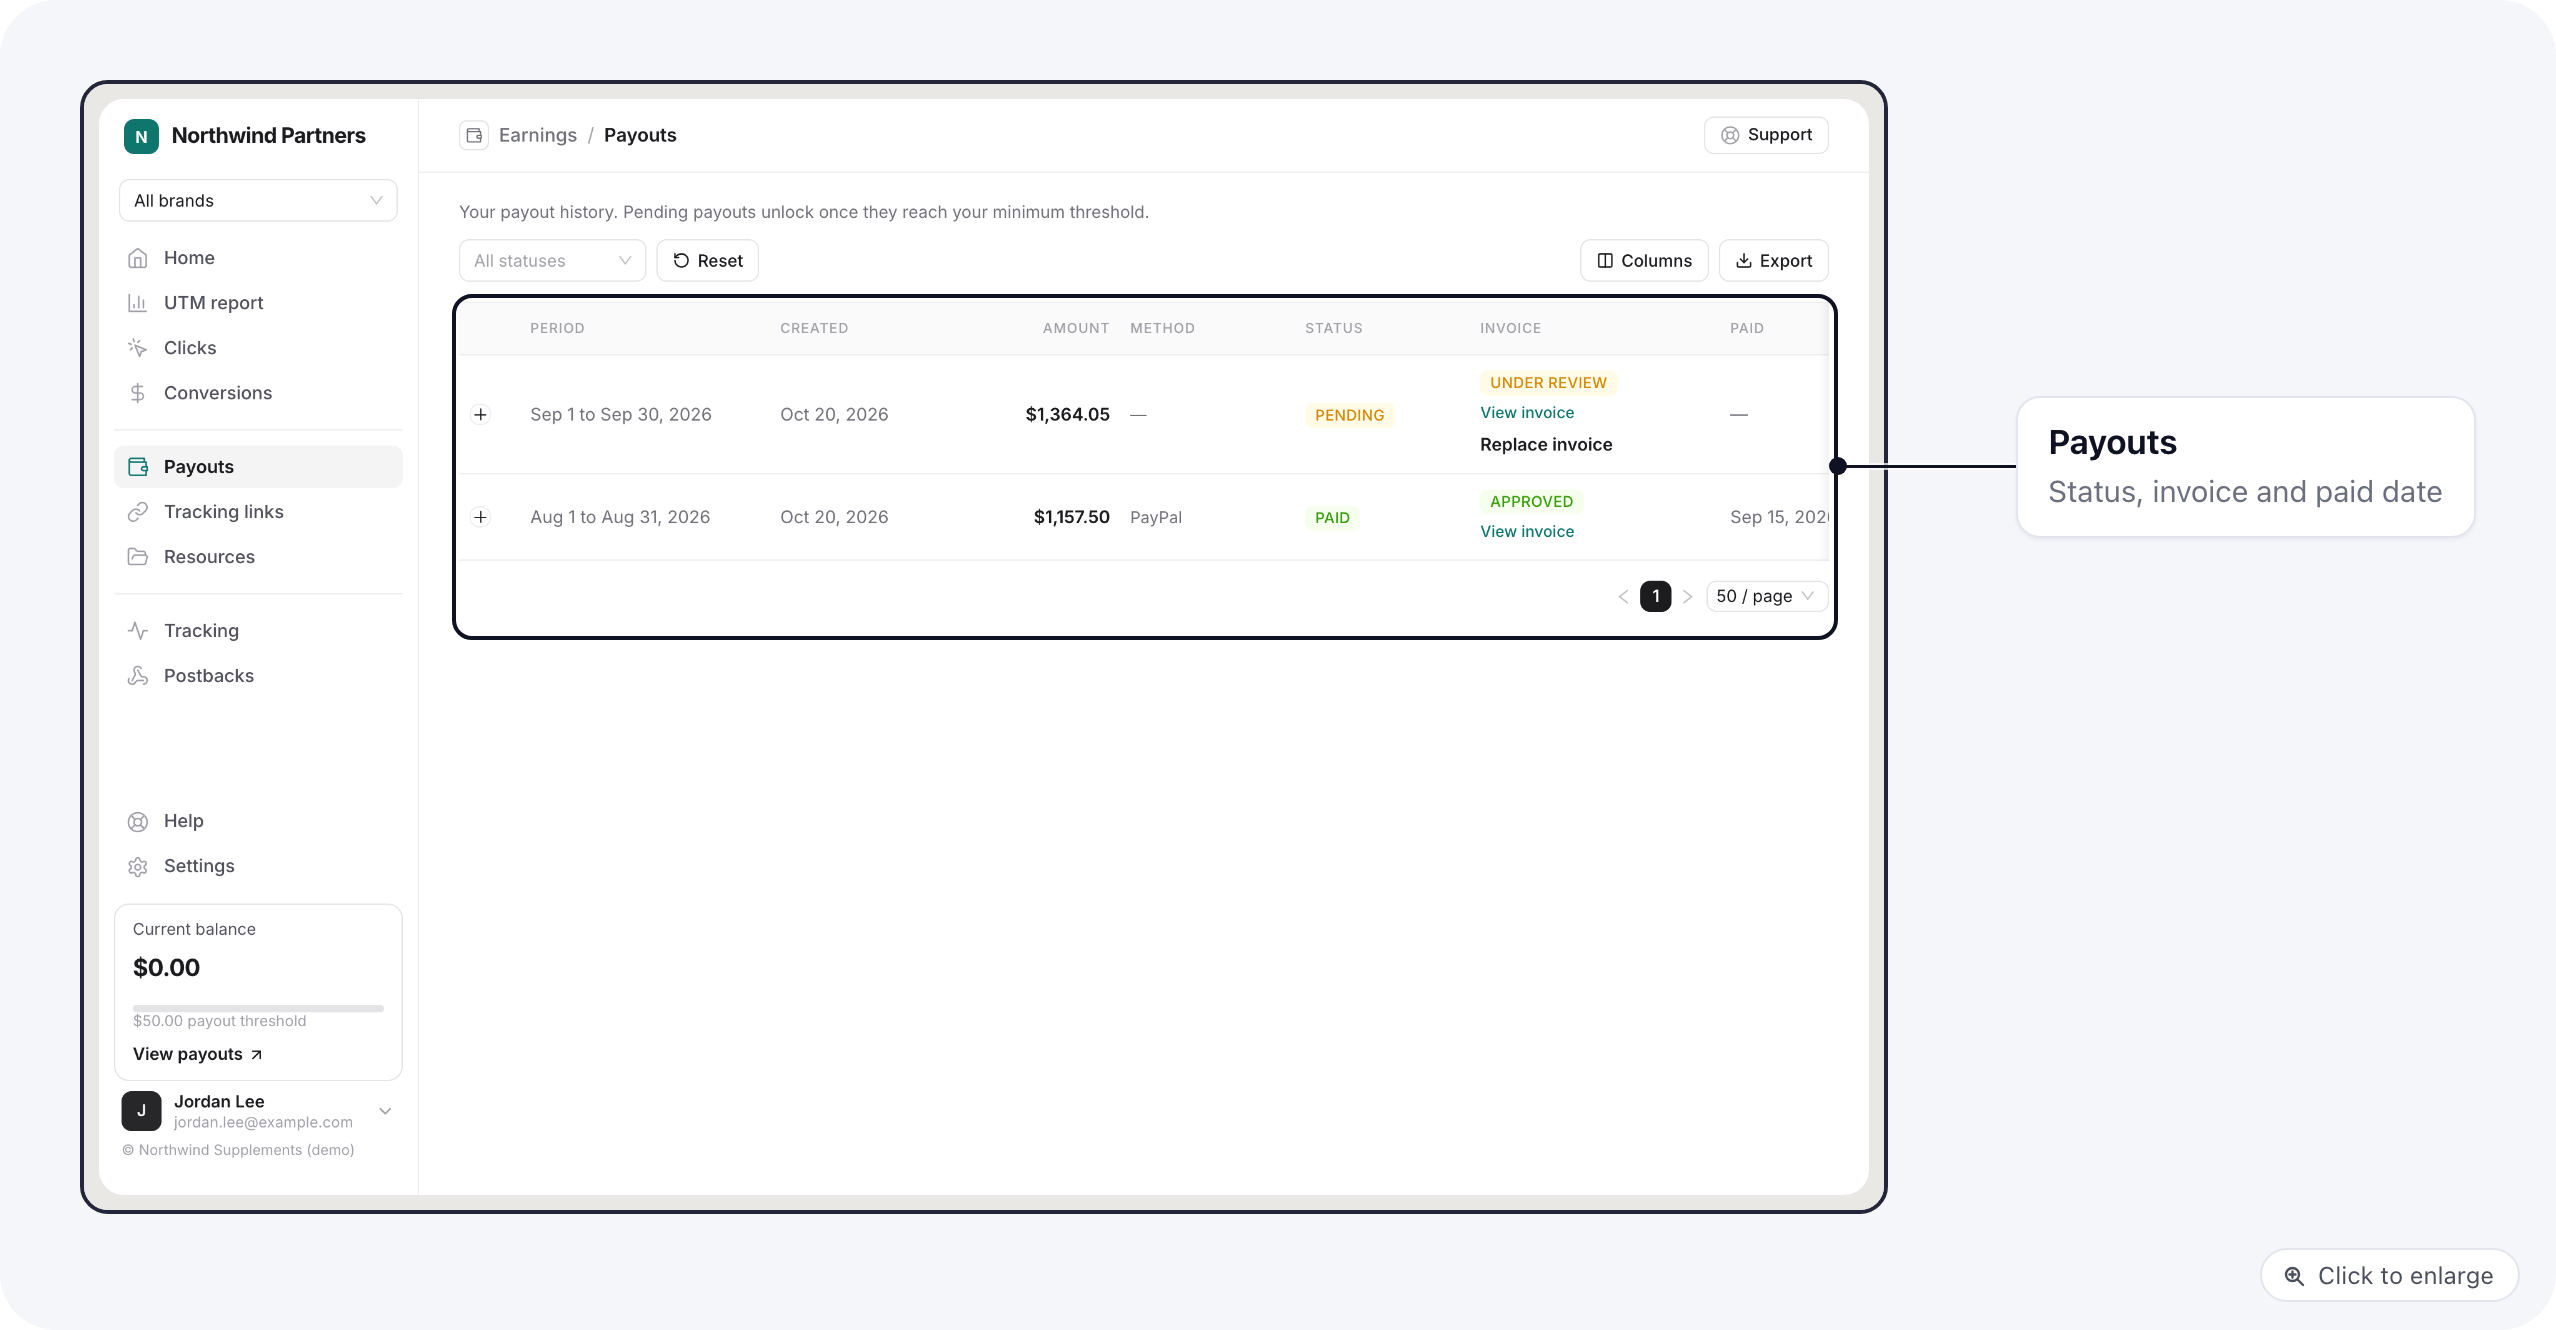Click the magnifier icon in Click to enlarge
This screenshot has width=2556, height=1330.
point(2294,1276)
